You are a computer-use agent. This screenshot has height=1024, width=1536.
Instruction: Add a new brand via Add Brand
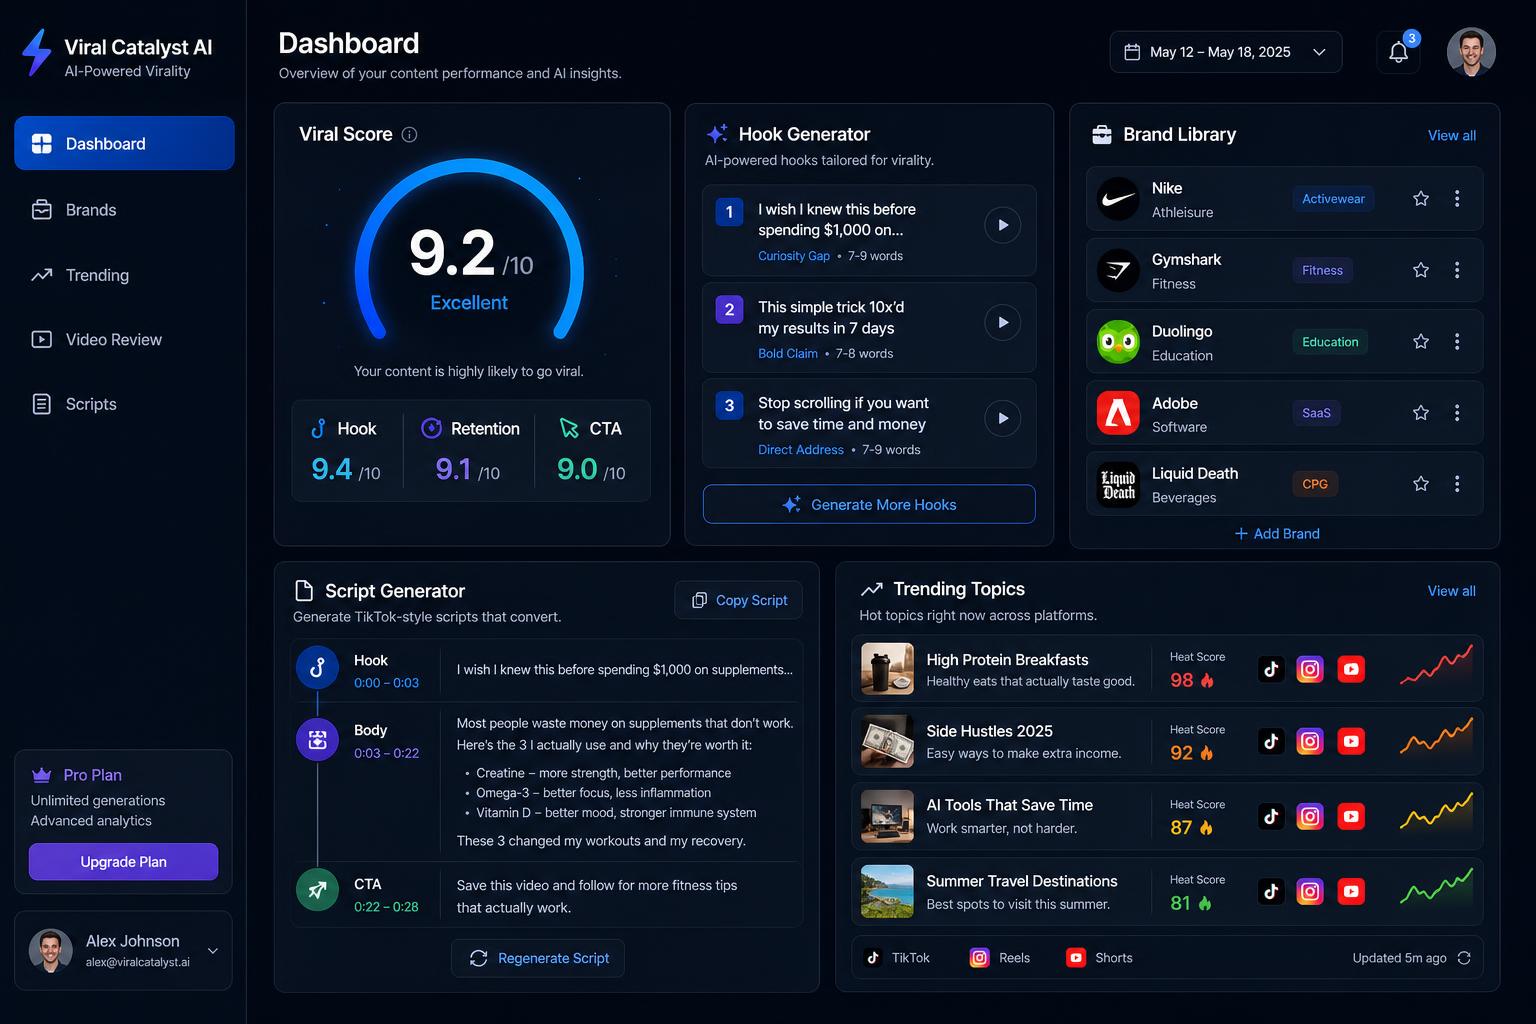coord(1277,534)
